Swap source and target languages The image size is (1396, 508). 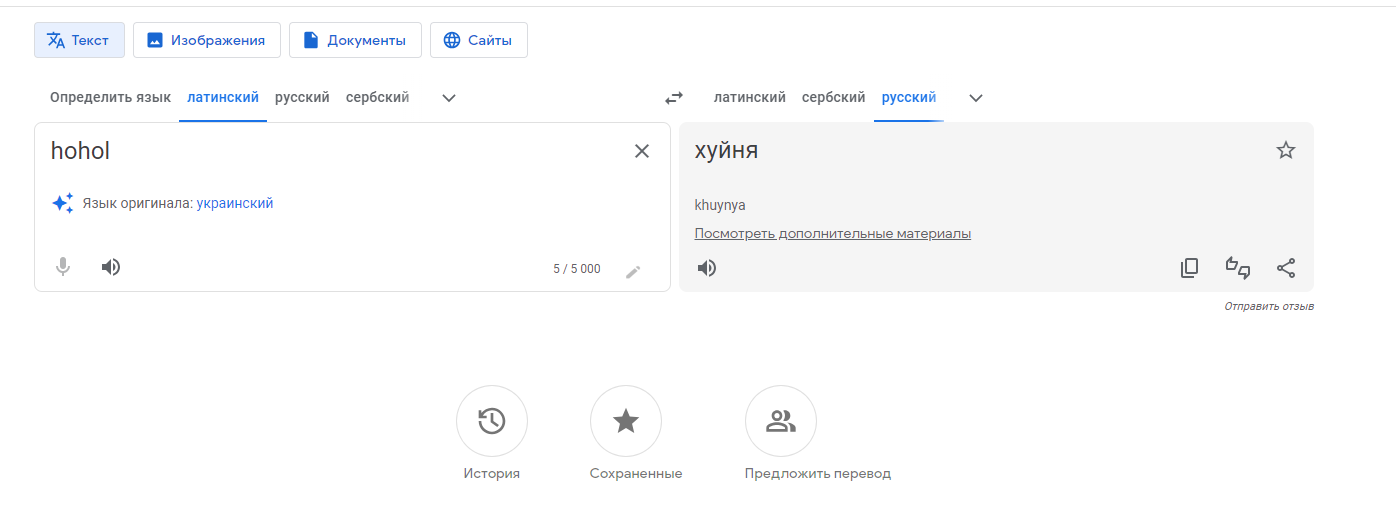(x=674, y=98)
